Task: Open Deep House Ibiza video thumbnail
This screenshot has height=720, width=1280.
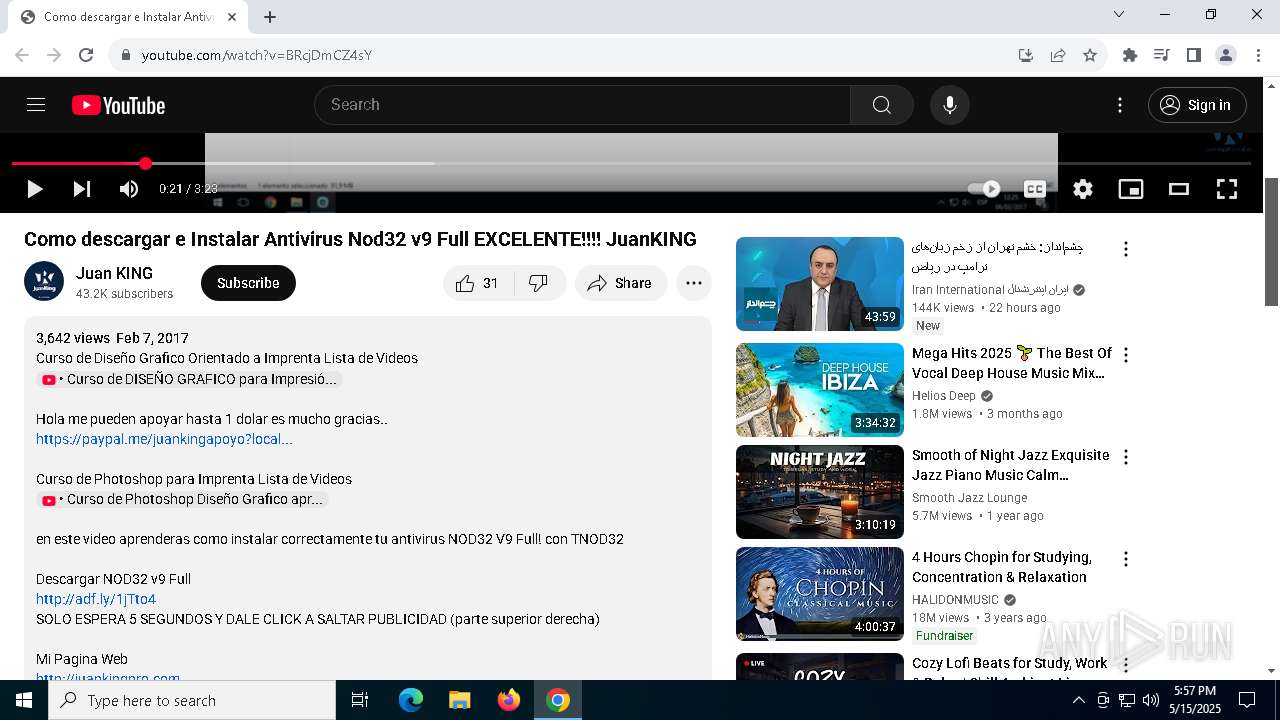Action: (x=820, y=390)
